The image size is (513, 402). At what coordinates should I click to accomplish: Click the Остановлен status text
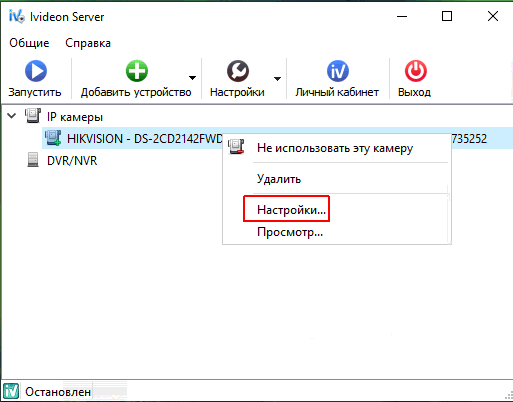(58, 392)
